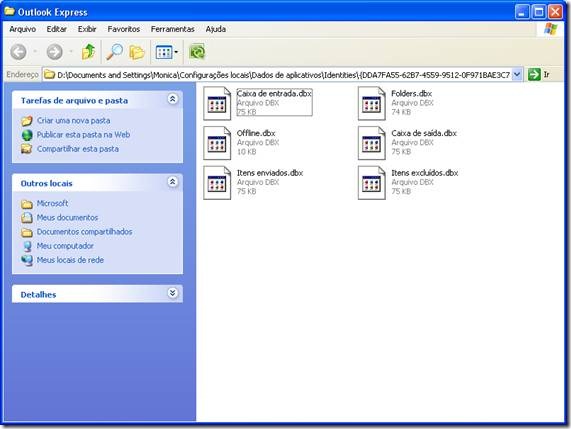This screenshot has width=571, height=429.
Task: Select the Caixa de entrada.dbx file name
Action: 274,94
